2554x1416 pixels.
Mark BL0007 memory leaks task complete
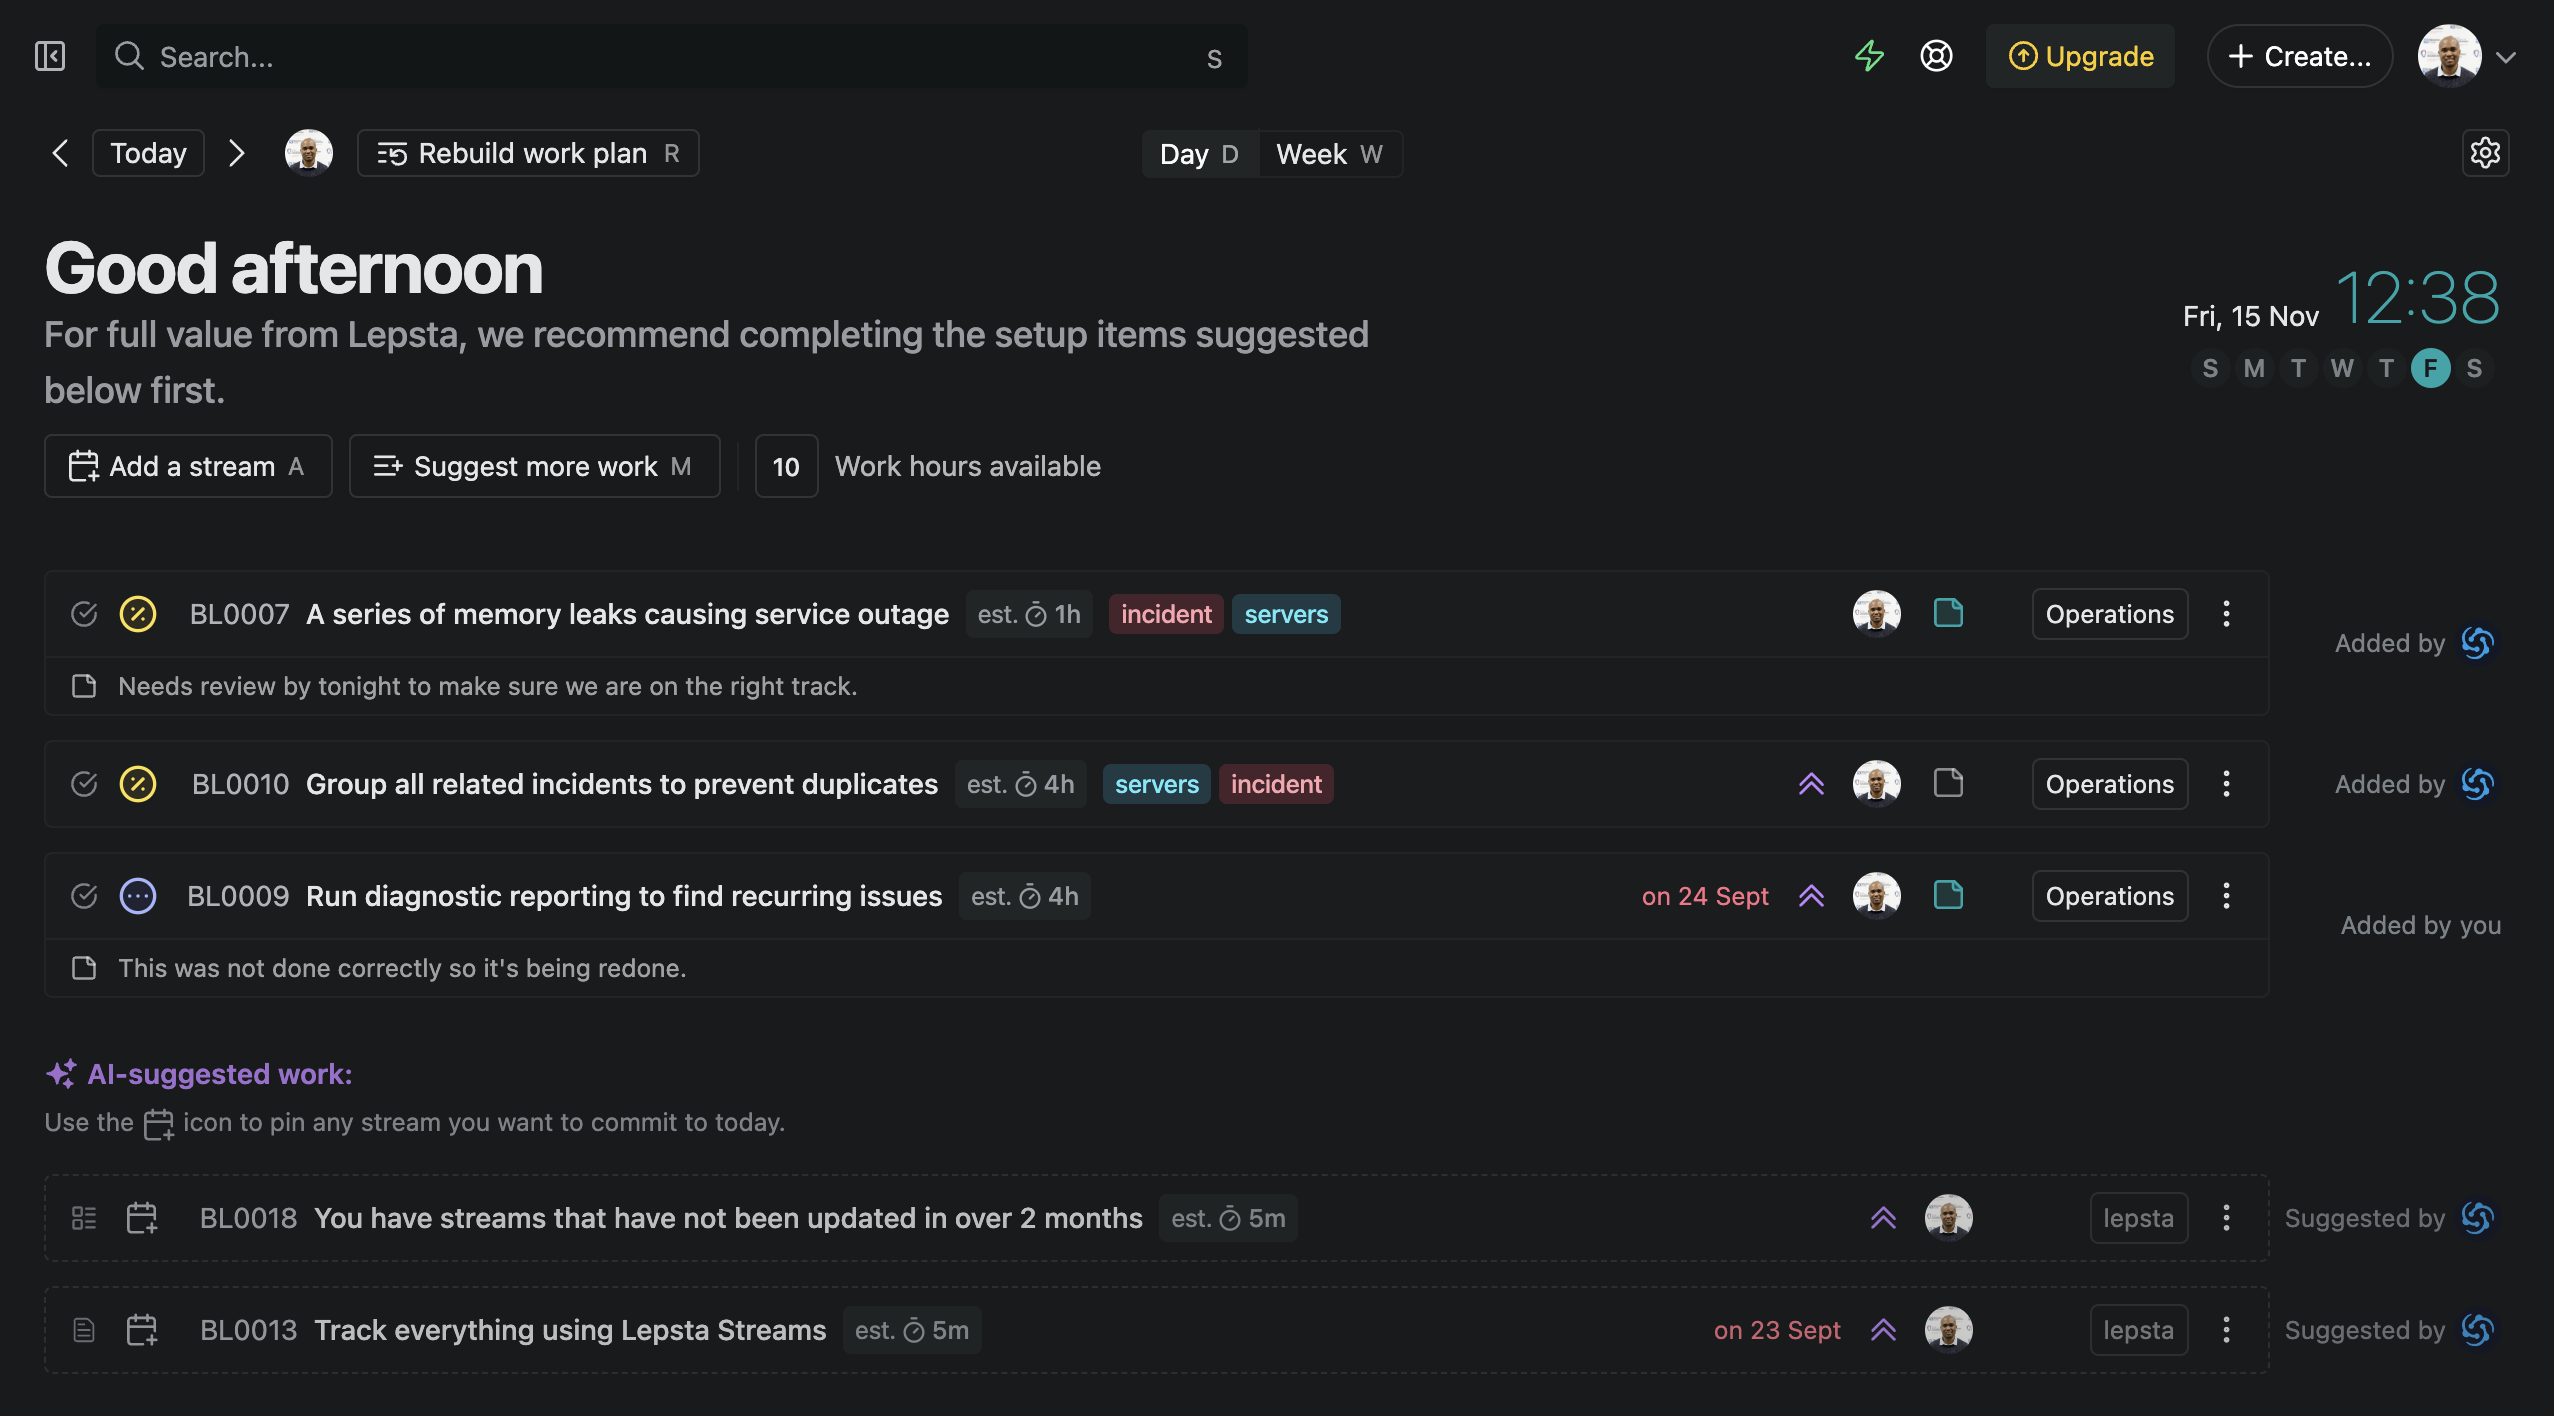pos(84,614)
